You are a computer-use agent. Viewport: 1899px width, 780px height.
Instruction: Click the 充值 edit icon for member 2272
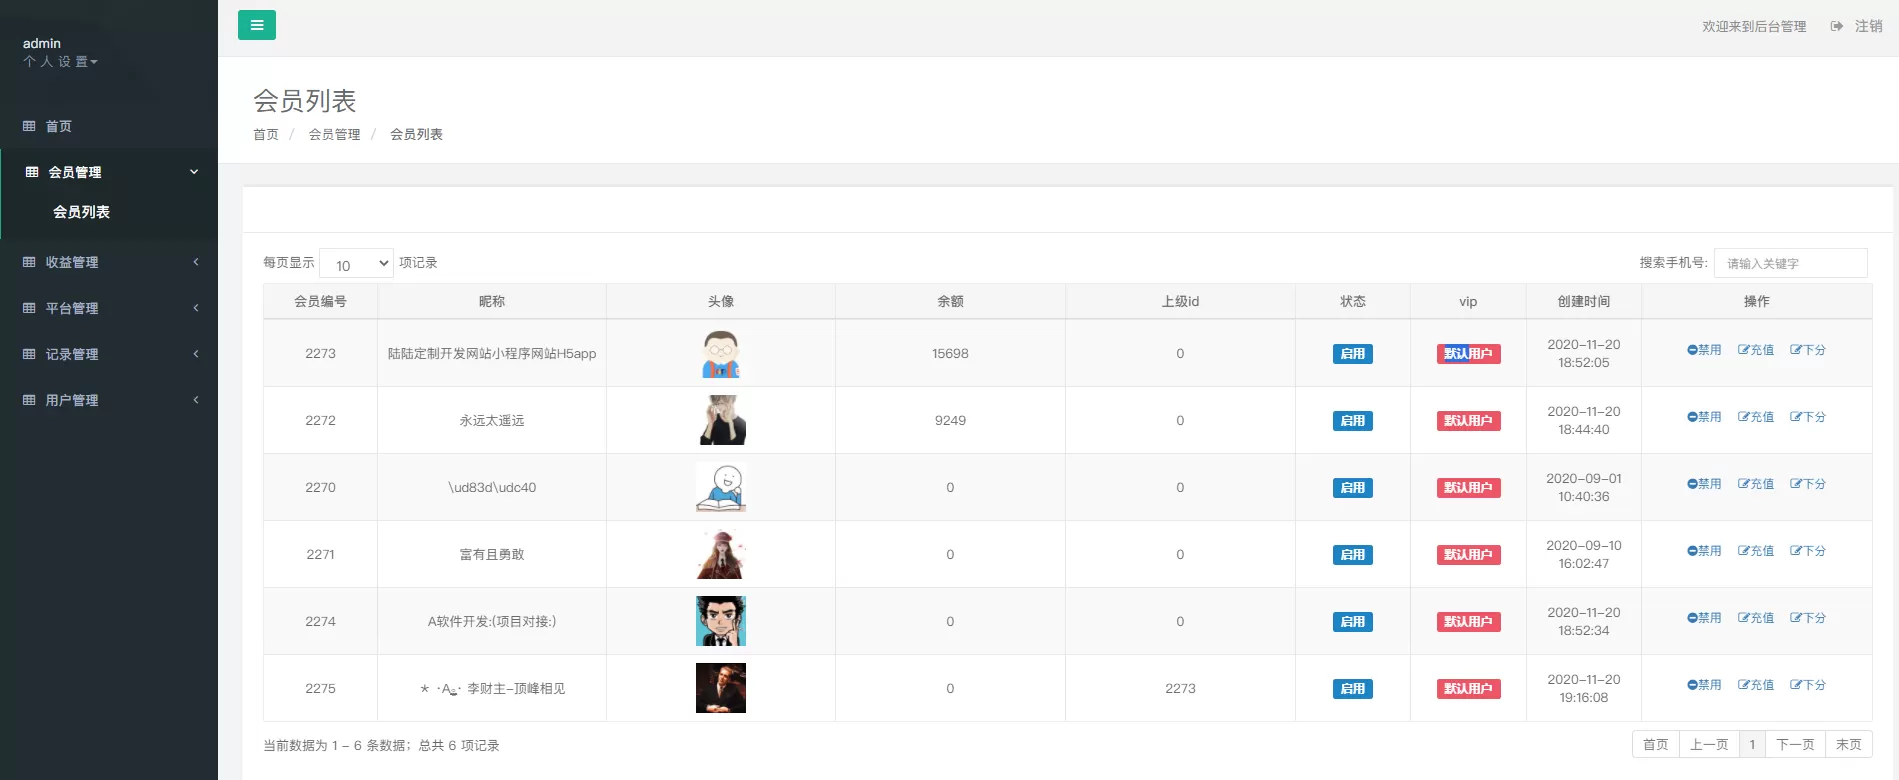1743,417
